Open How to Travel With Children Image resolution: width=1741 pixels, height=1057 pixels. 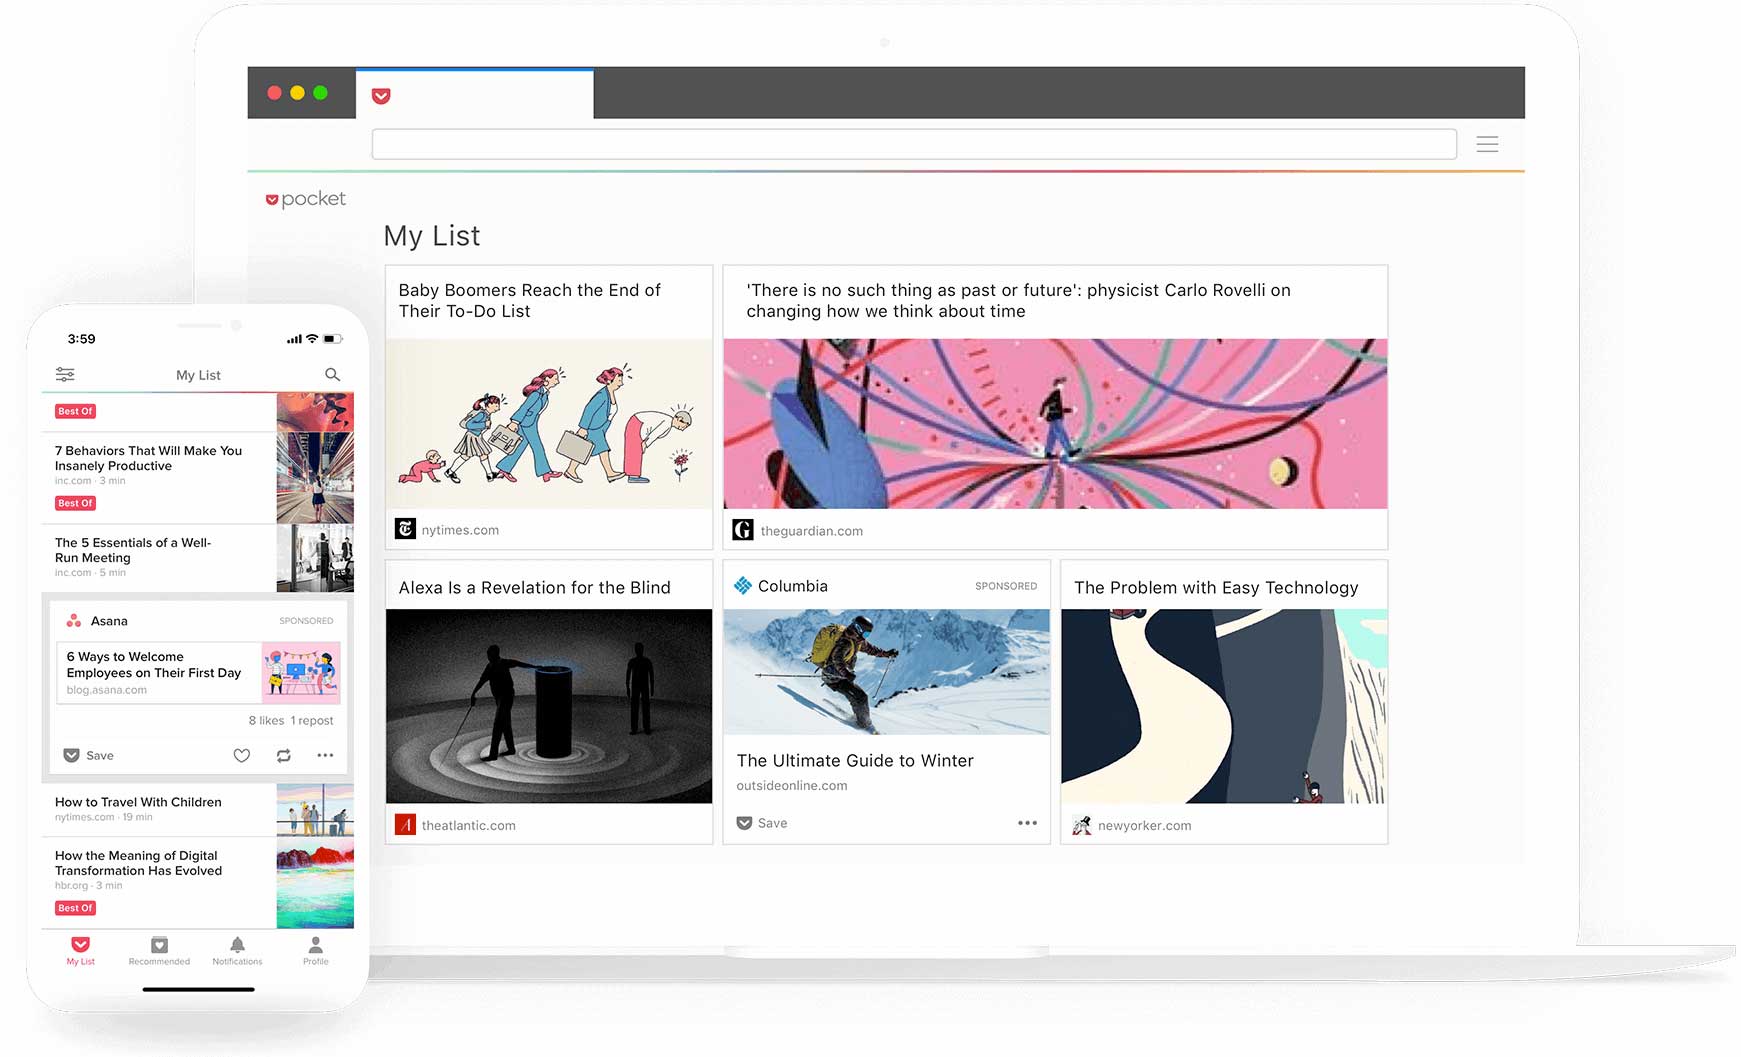point(138,802)
